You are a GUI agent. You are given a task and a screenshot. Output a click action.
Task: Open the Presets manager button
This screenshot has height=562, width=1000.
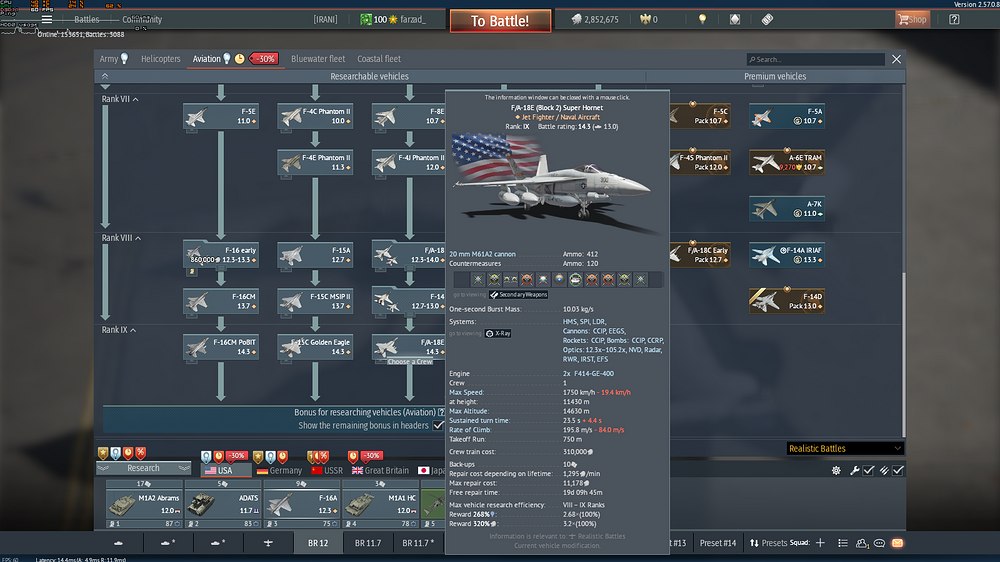[768, 543]
